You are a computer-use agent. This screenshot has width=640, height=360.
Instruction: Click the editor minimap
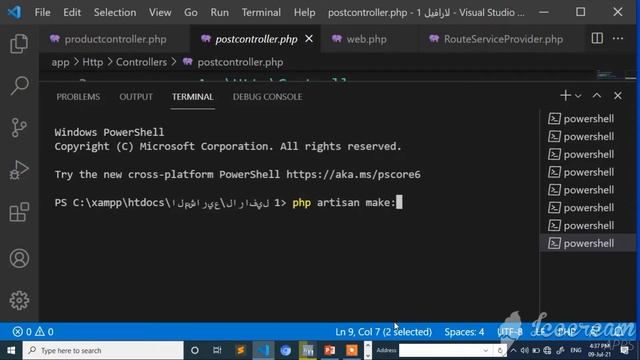[606, 75]
